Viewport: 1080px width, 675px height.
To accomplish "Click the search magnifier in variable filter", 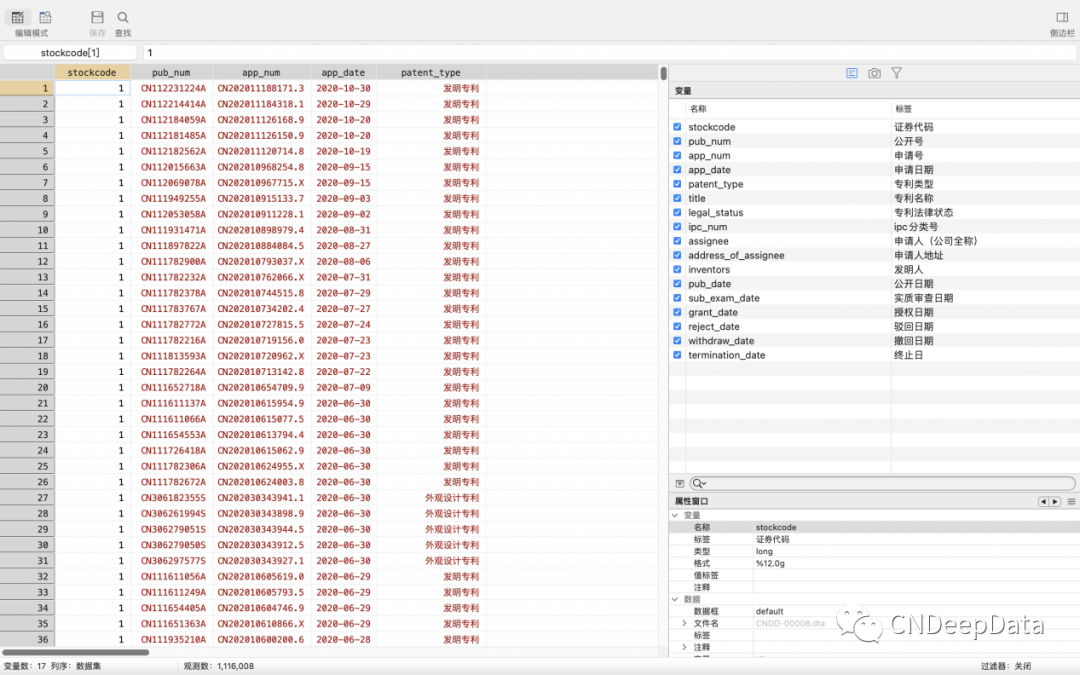I will tap(698, 484).
